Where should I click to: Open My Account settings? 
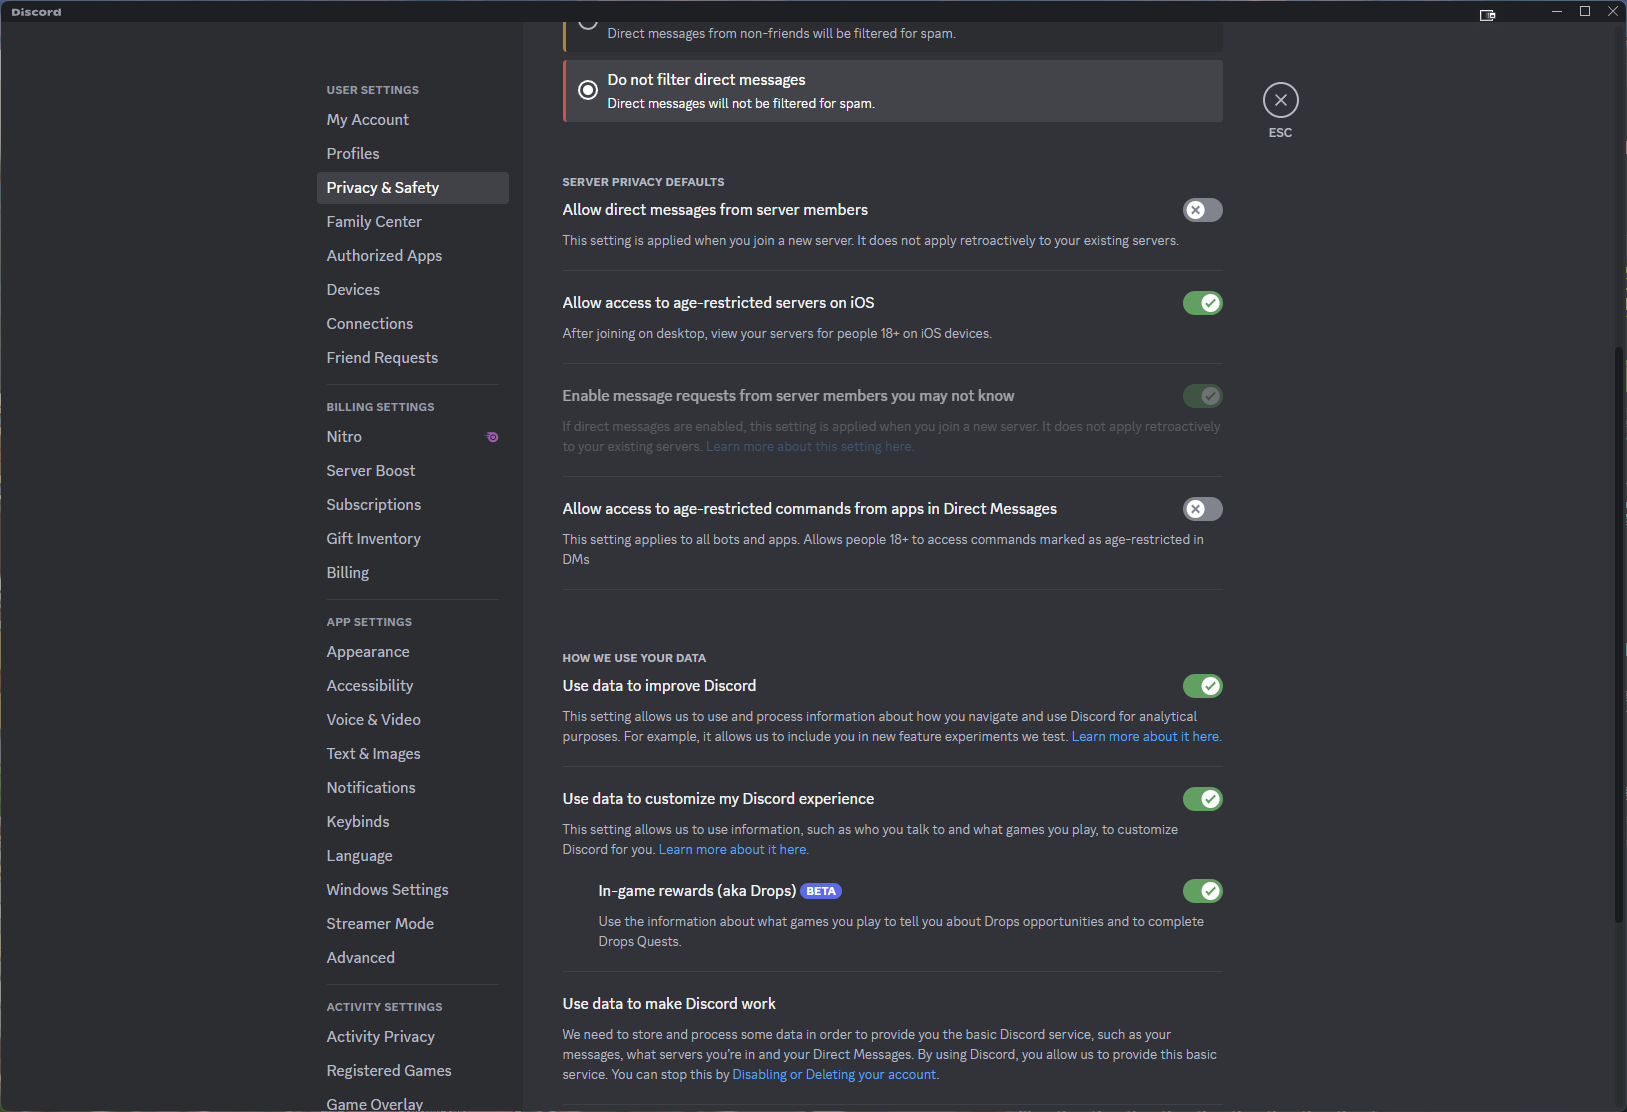(x=367, y=120)
